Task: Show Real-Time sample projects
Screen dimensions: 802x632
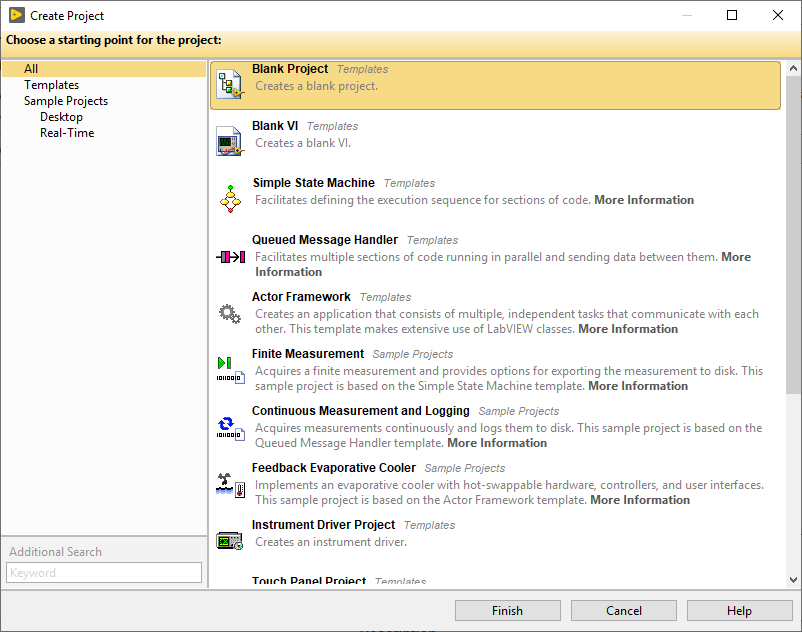Action: click(x=67, y=133)
